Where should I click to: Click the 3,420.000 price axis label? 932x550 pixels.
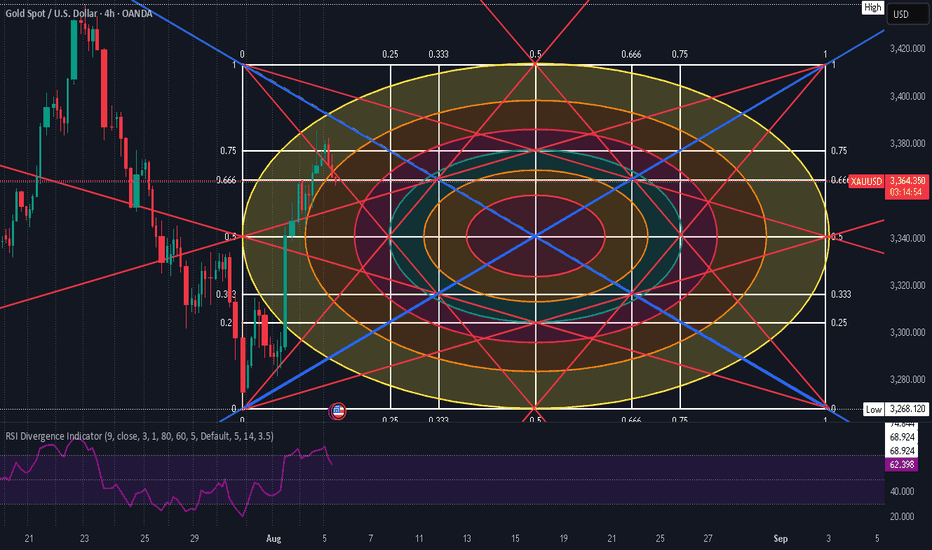(x=907, y=49)
